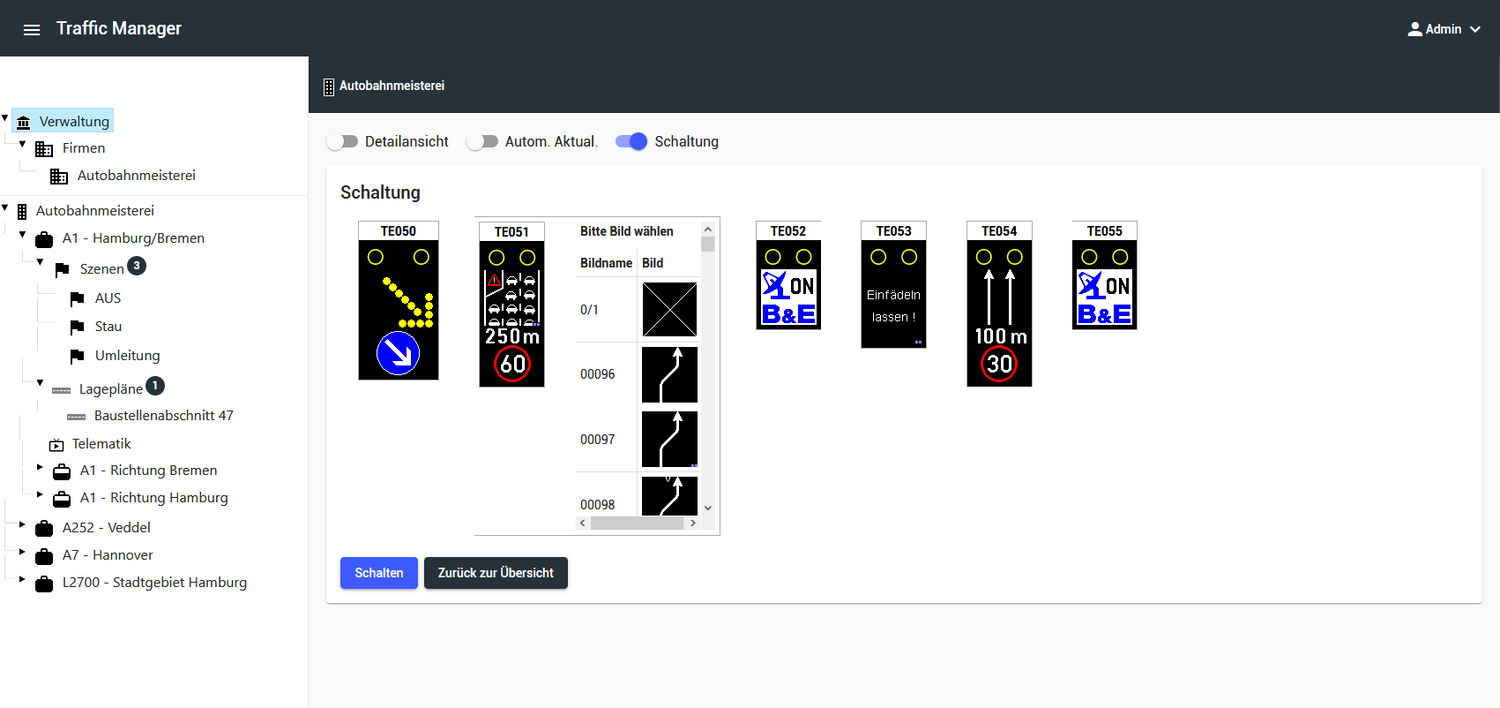Choose image 00096 thumbnail in the list
This screenshot has width=1500, height=708.
coord(669,375)
